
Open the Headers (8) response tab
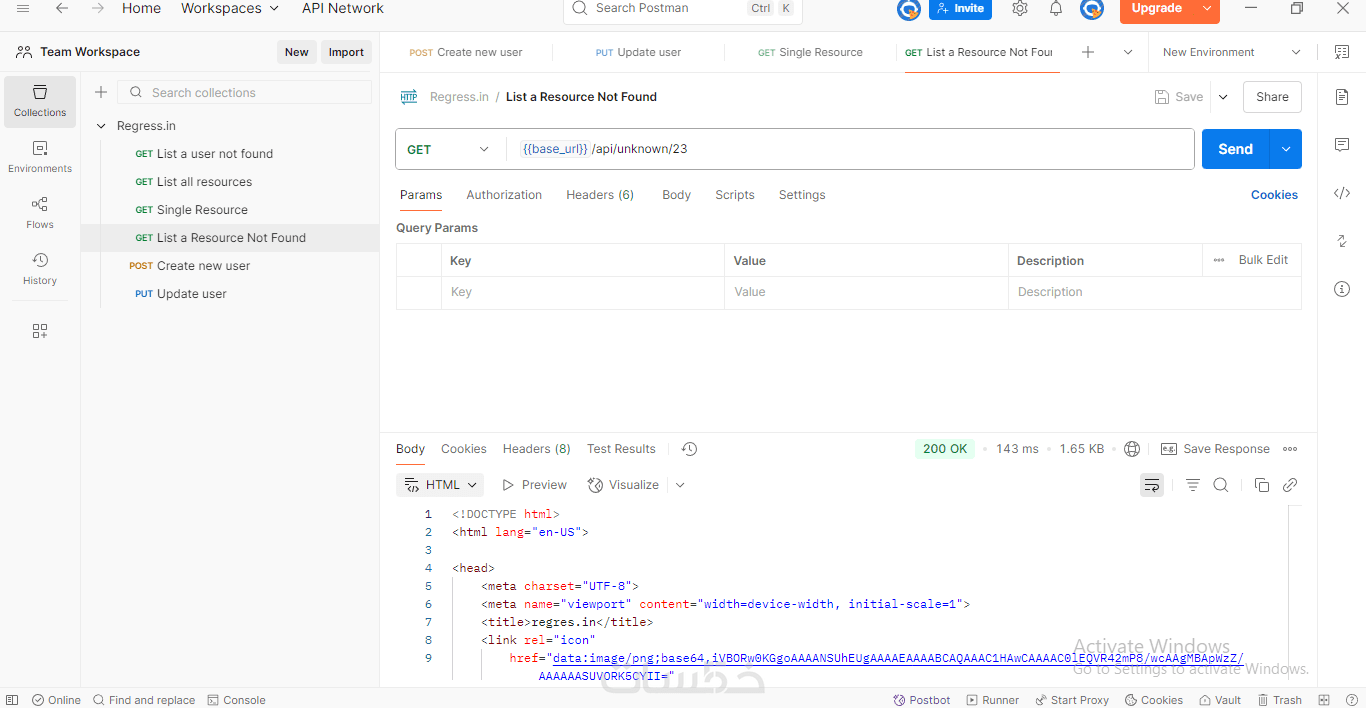click(536, 449)
